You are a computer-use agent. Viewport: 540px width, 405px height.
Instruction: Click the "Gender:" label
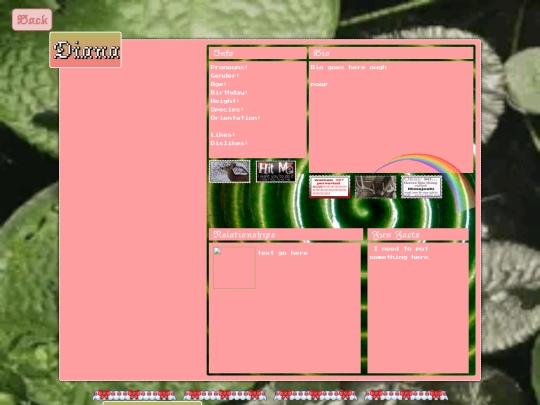(x=225, y=75)
